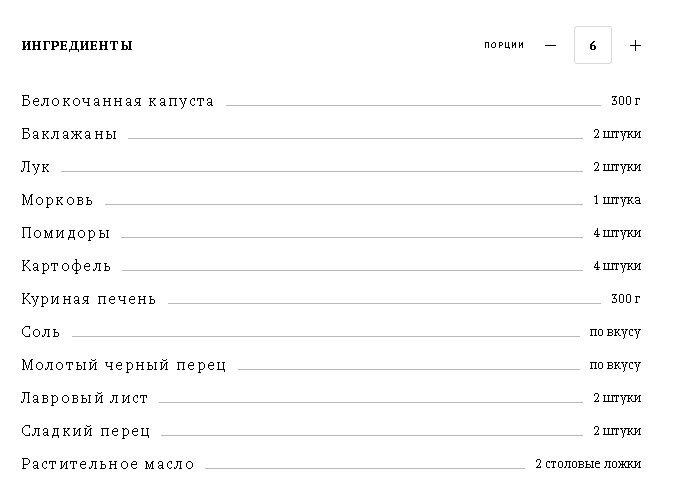The width and height of the screenshot is (696, 495).
Task: Decrease portions with the minus icon
Action: [550, 46]
